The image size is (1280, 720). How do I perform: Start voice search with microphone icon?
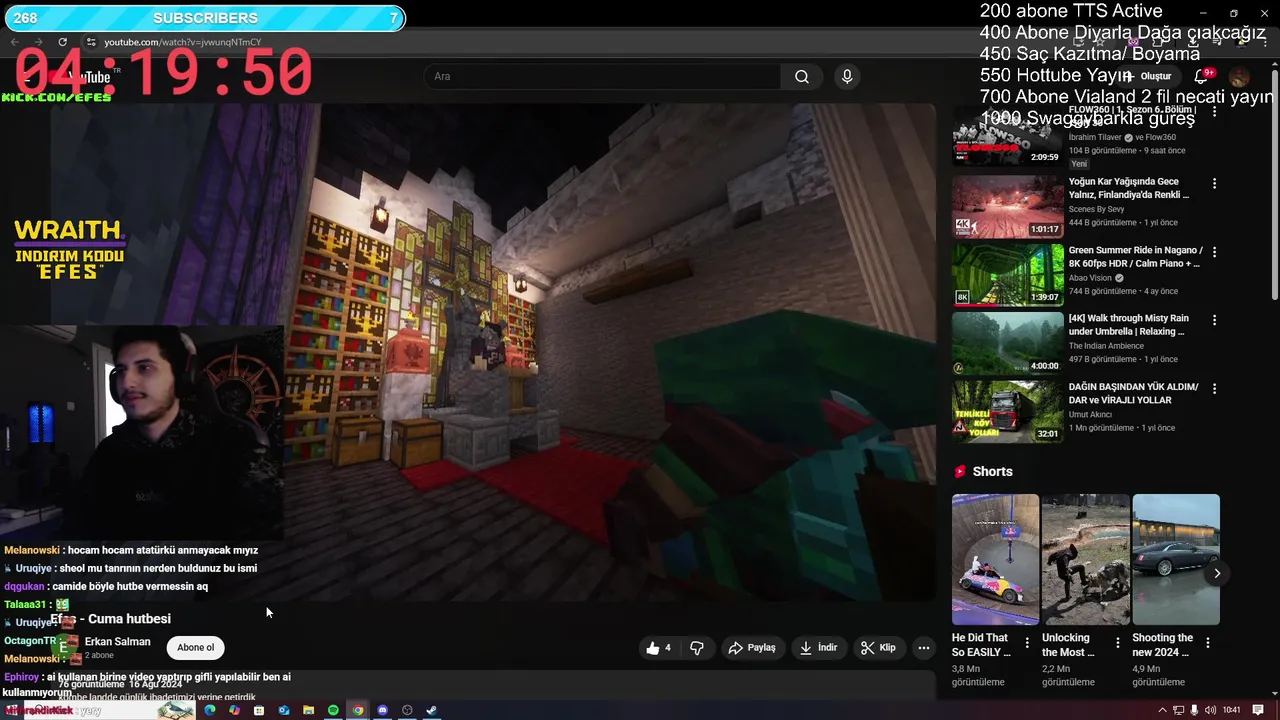(x=847, y=76)
